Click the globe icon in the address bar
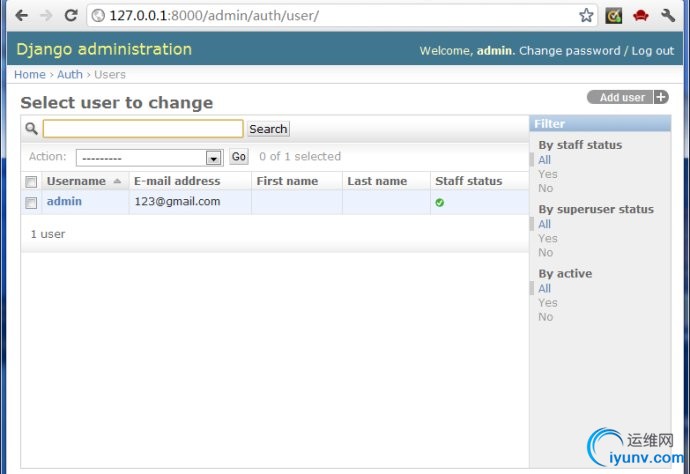The image size is (690, 474). [x=98, y=16]
